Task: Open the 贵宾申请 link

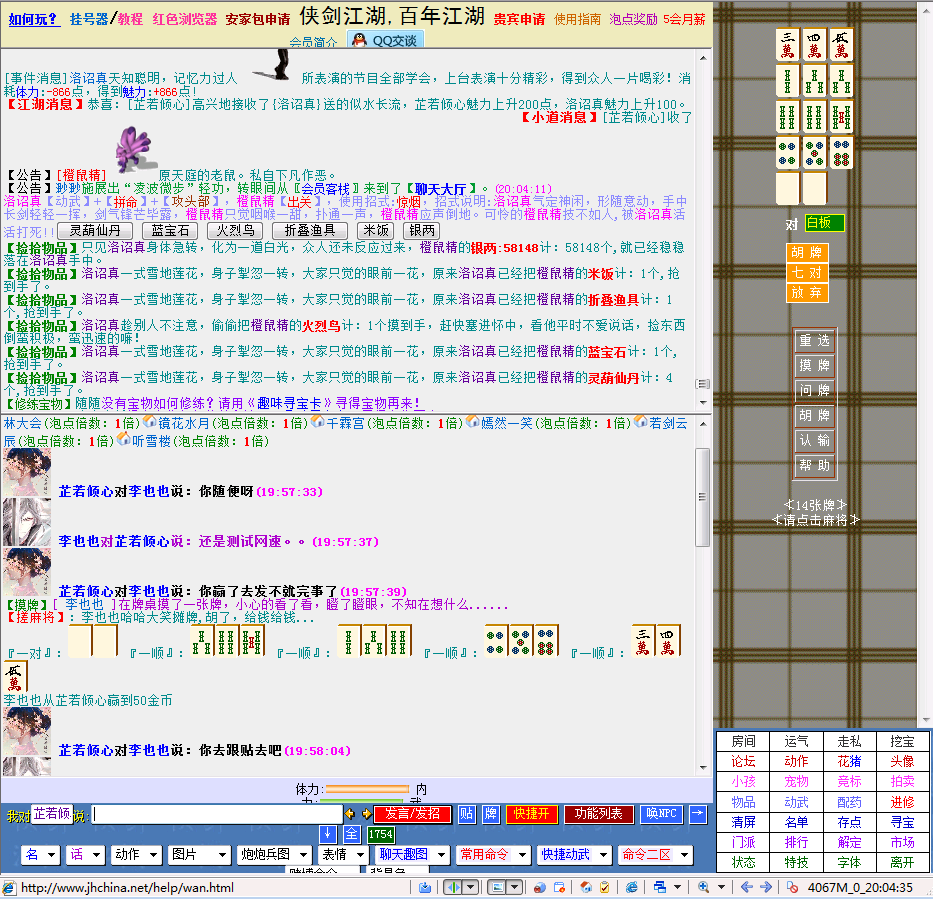Action: pyautogui.click(x=519, y=20)
